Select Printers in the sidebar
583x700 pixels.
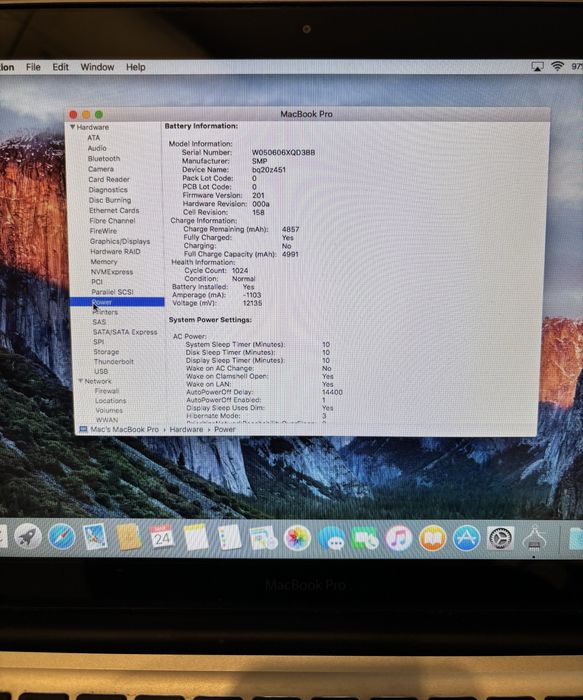pos(105,312)
